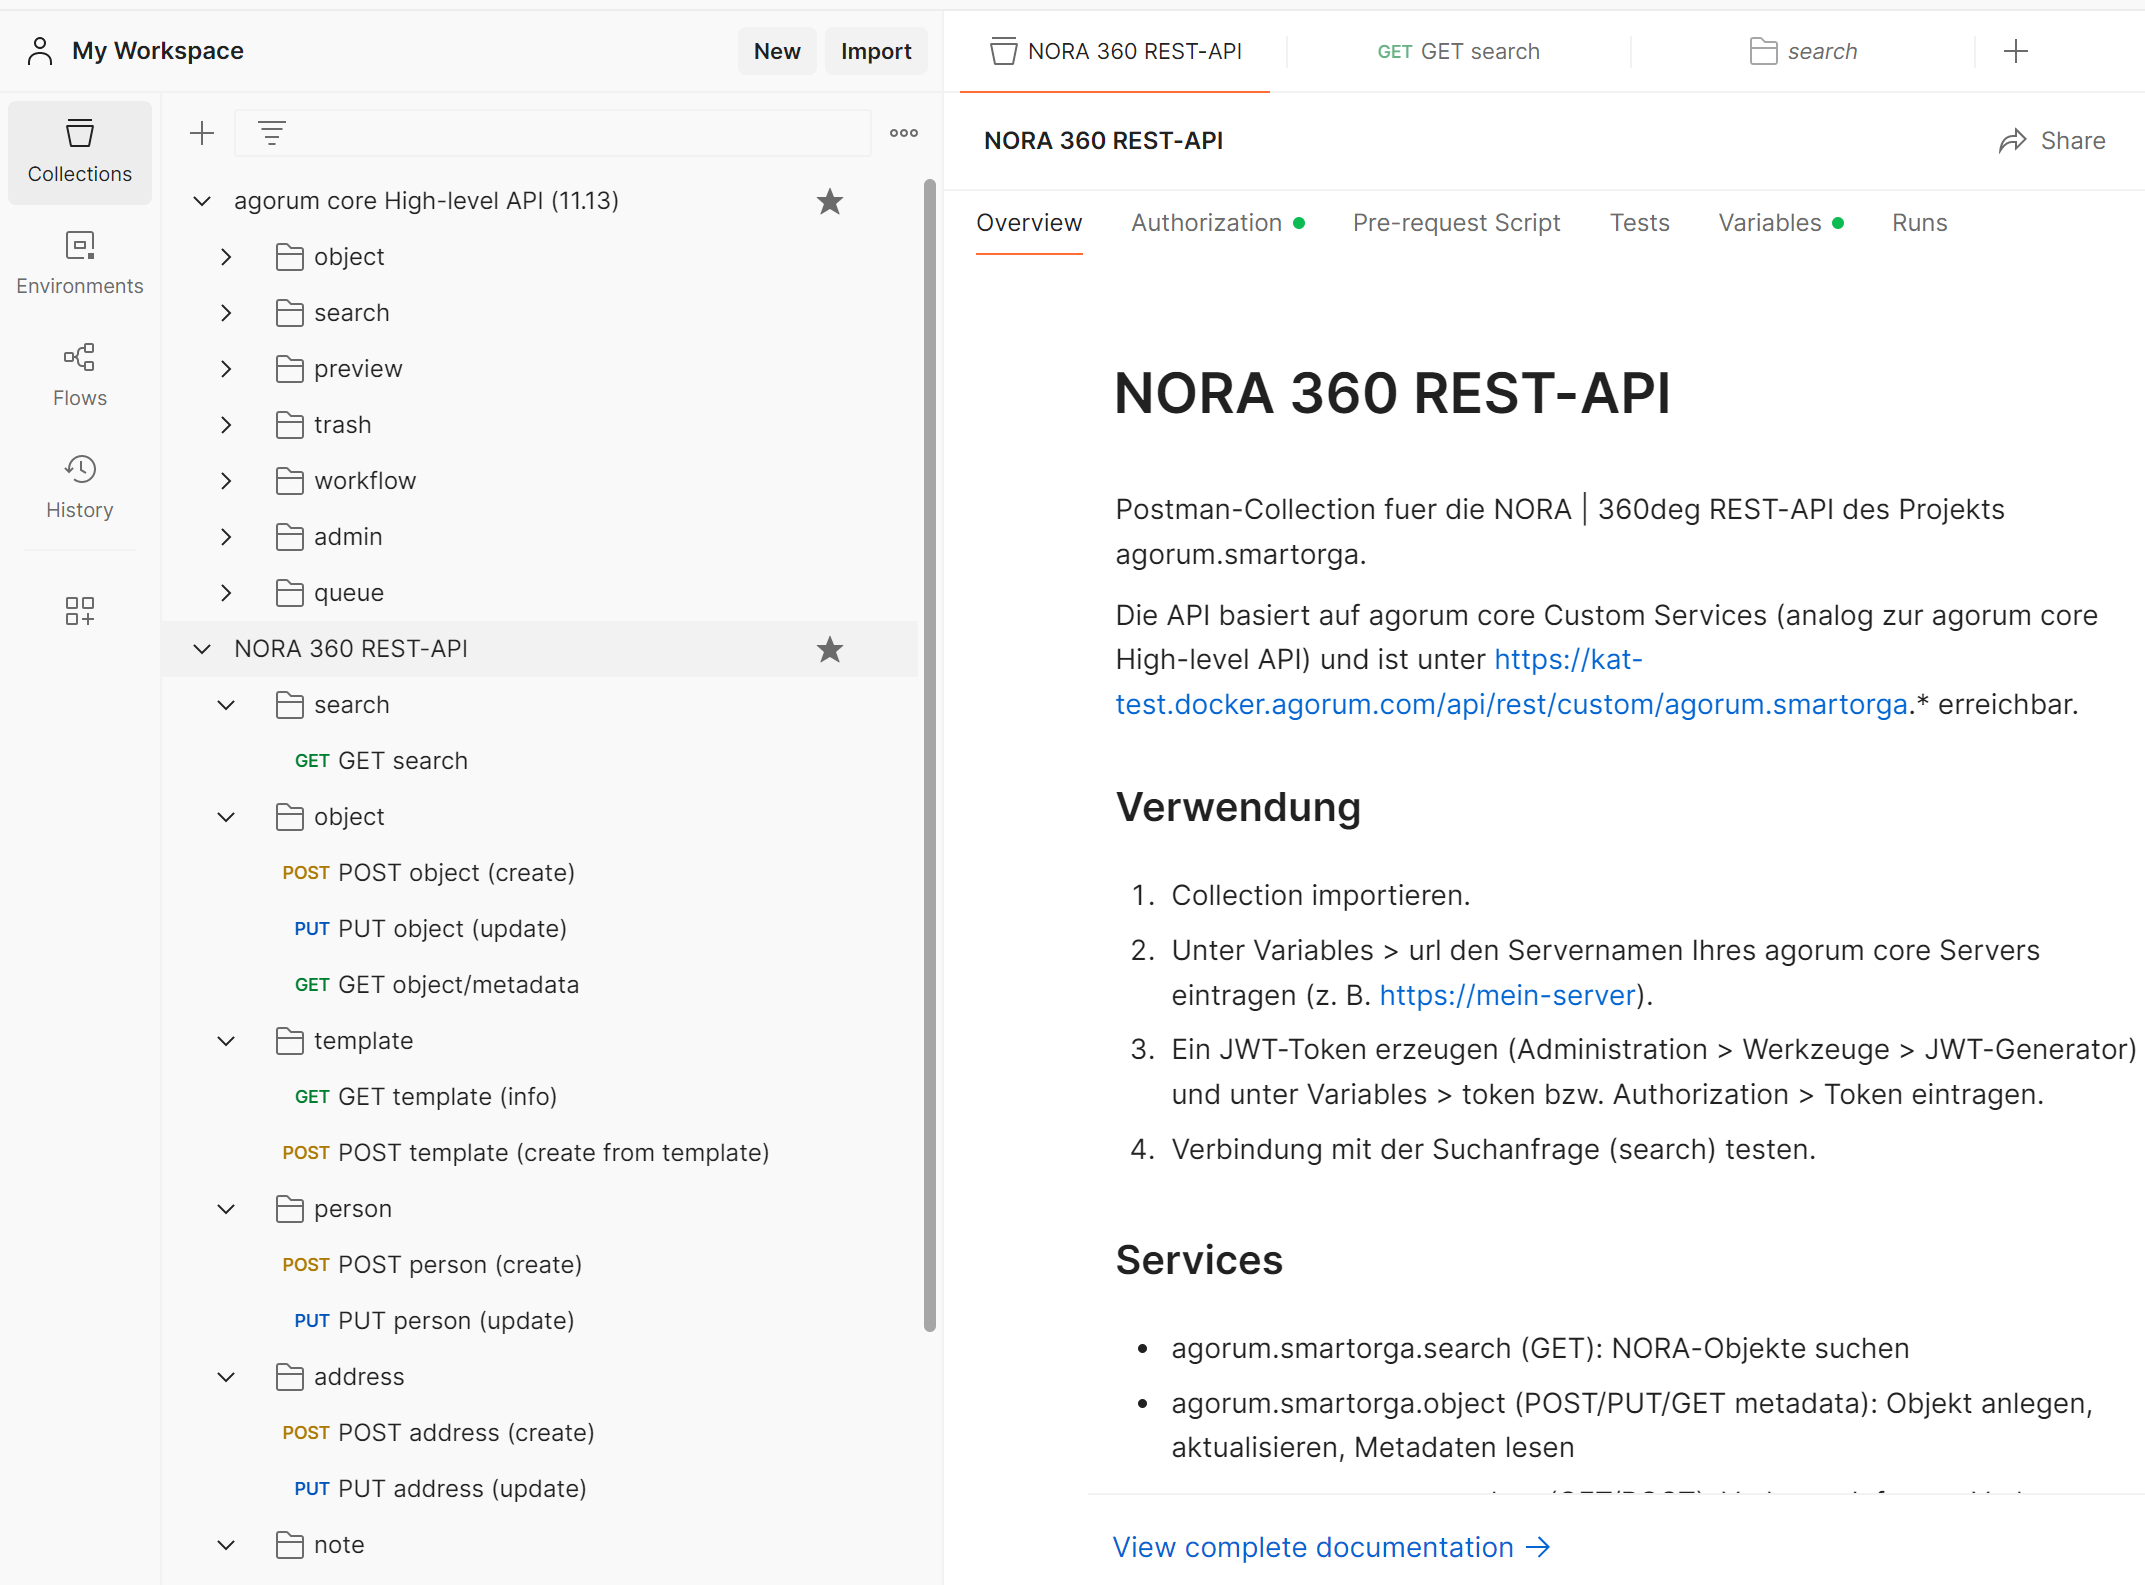Viewport: 2145px width, 1585px height.
Task: Open View complete documentation link
Action: coord(1331,1547)
